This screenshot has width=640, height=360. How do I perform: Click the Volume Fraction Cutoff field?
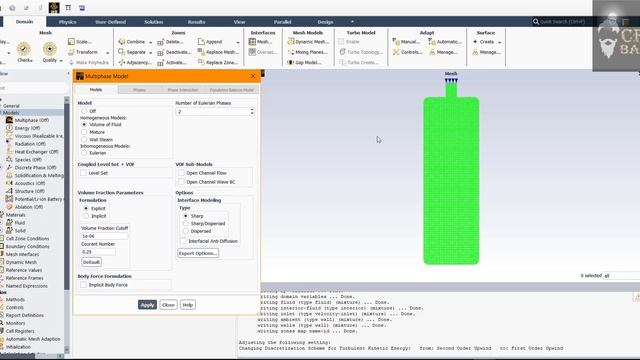click(x=105, y=236)
